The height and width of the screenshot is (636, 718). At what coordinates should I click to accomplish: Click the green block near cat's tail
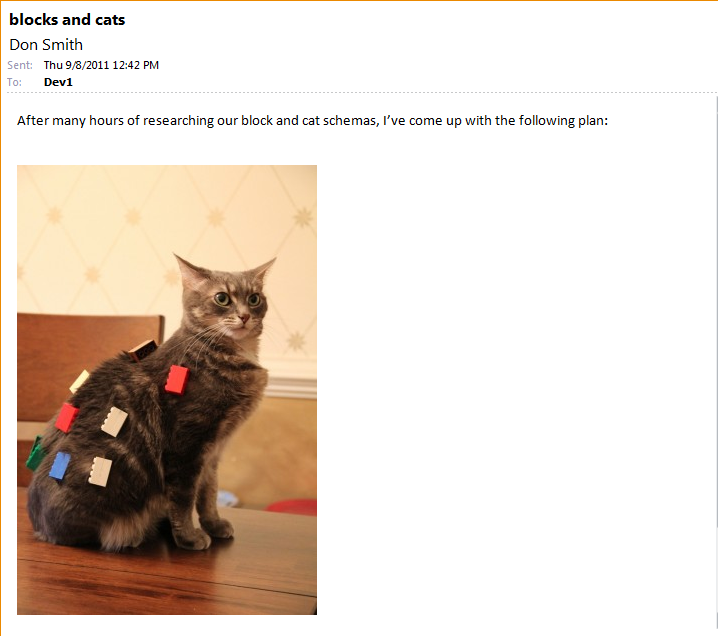pyautogui.click(x=35, y=453)
